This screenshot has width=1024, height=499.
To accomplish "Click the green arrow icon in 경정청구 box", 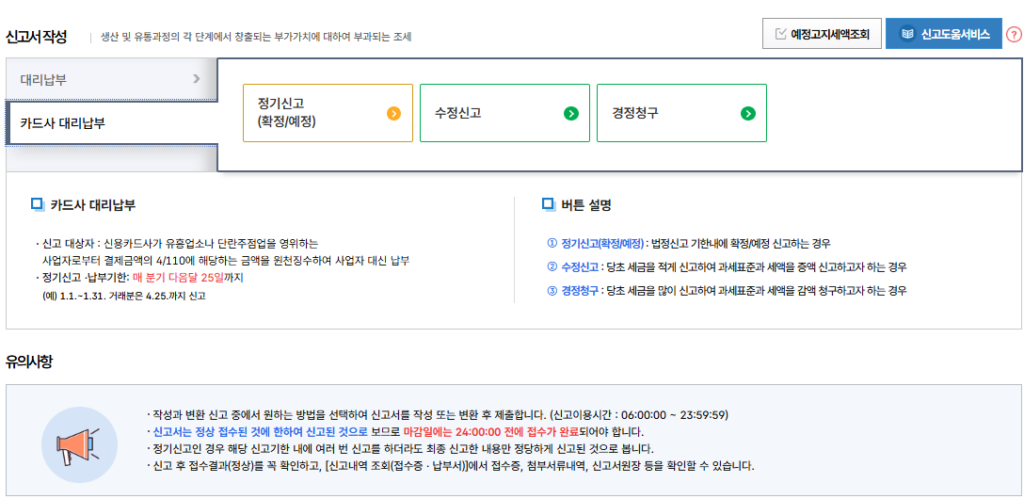I will (x=747, y=113).
